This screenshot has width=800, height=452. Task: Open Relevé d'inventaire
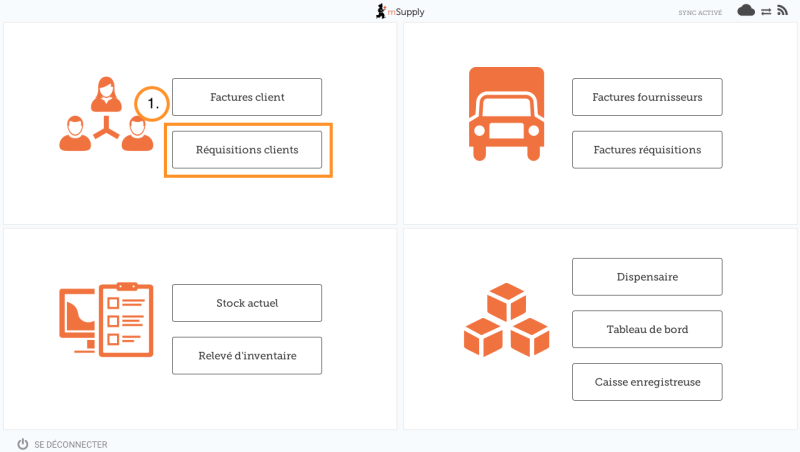pos(247,355)
